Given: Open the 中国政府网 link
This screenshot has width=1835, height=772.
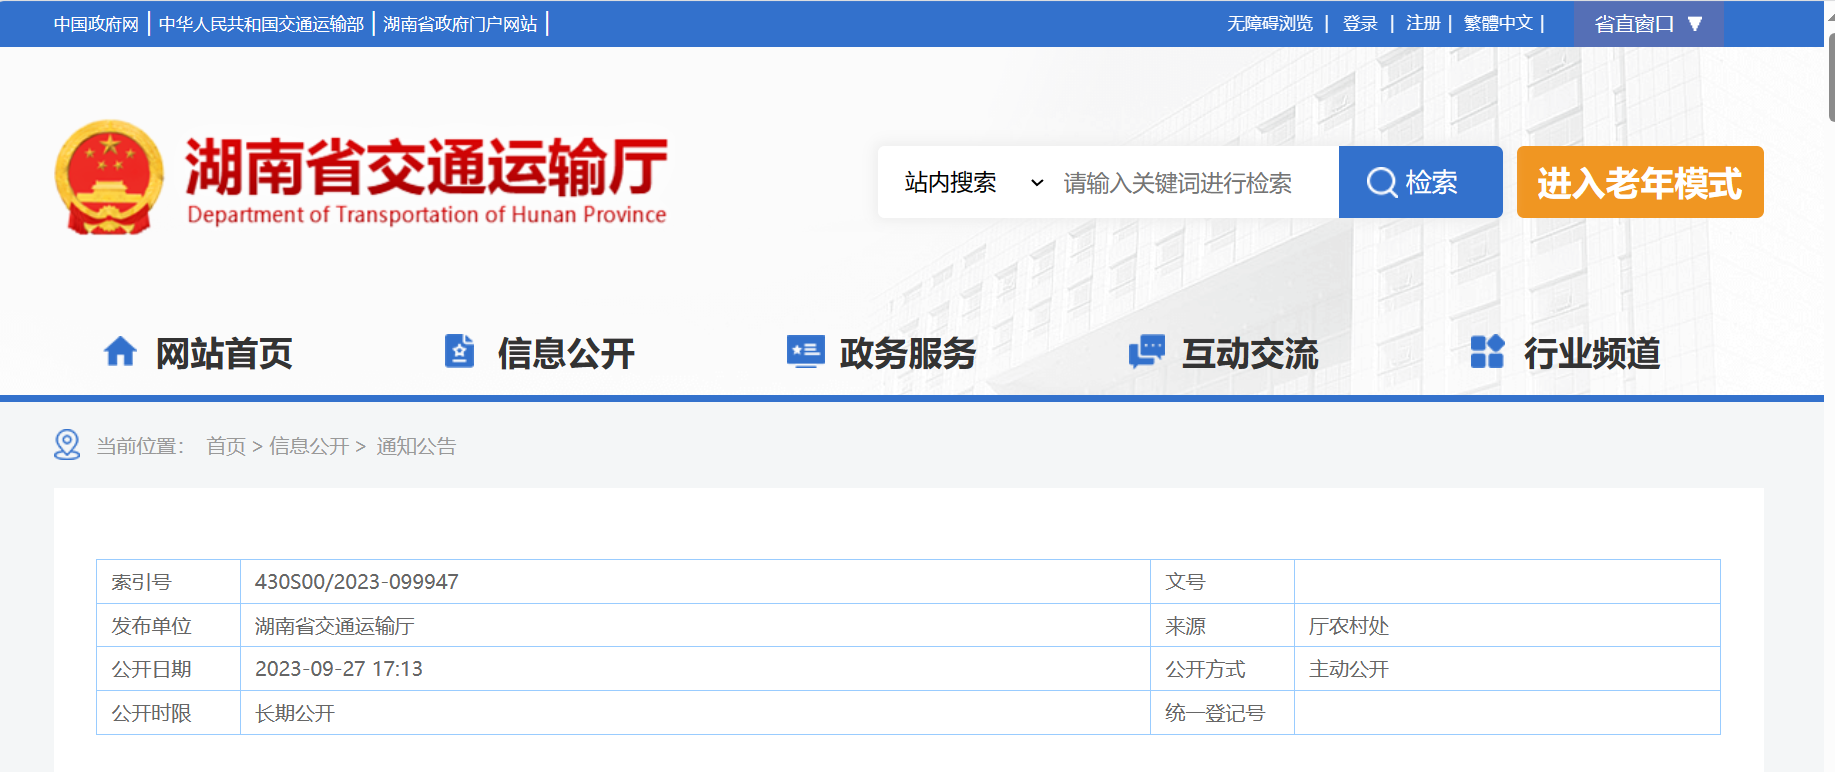Looking at the screenshot, I should [96, 24].
